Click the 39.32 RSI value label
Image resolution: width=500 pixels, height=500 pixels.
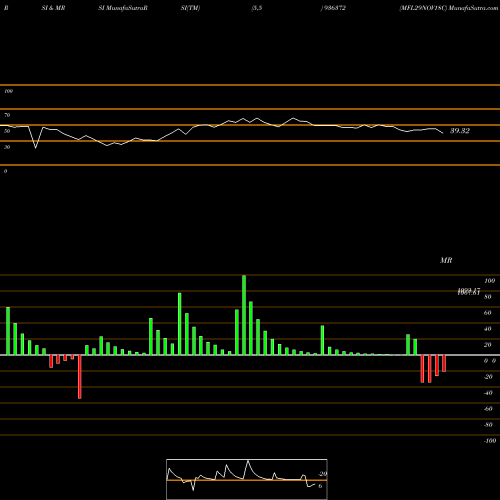[460, 131]
